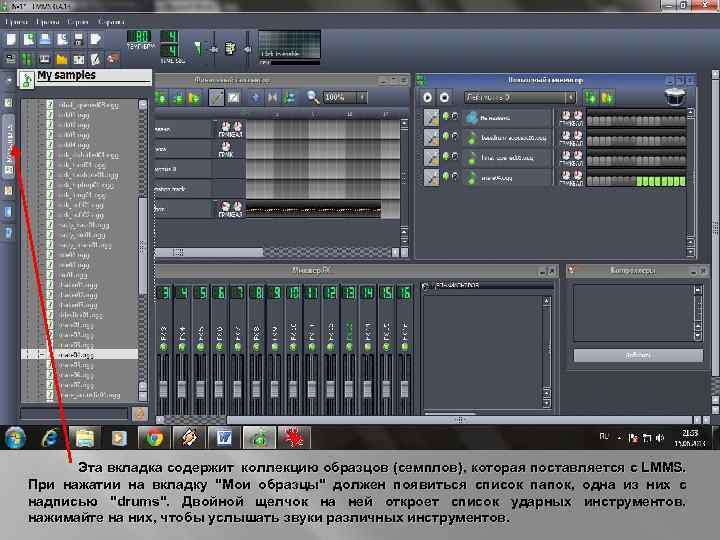Create a new project from the toolbar
The image size is (720, 540).
pos(11,39)
